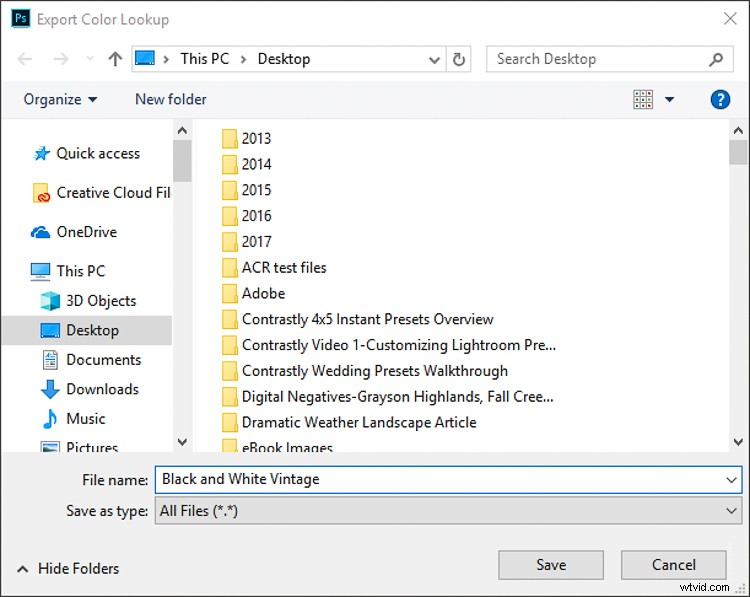This screenshot has height=597, width=750.
Task: Select the Music folder in sidebar
Action: click(x=85, y=419)
